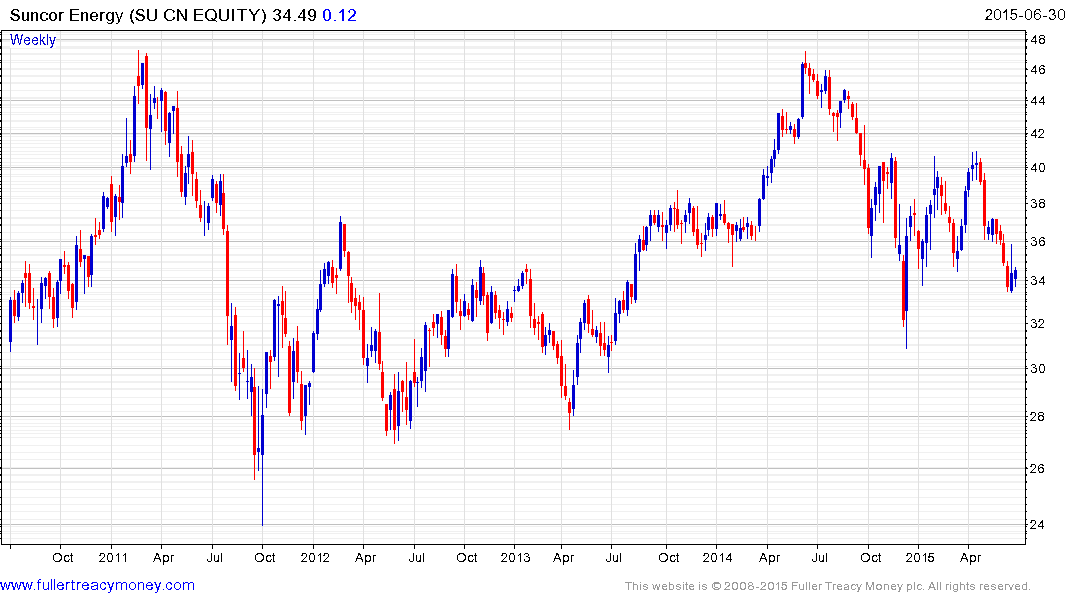This screenshot has height=600, width=1075.
Task: Click the Suncor Energy chart title
Action: pyautogui.click(x=137, y=15)
